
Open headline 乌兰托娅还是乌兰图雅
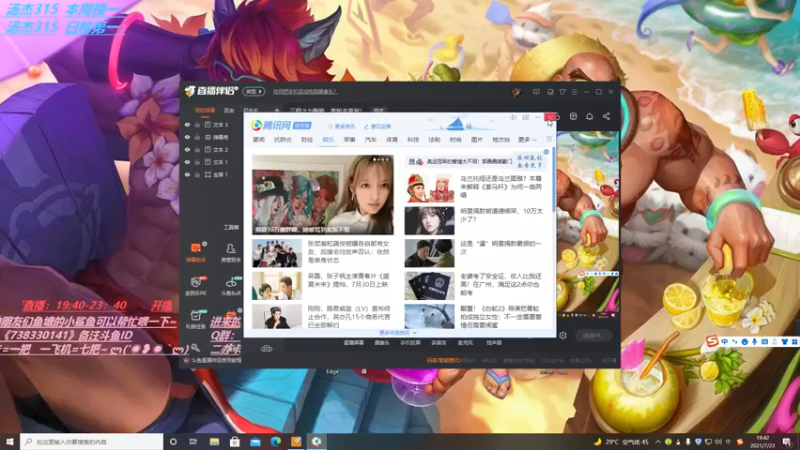[501, 187]
